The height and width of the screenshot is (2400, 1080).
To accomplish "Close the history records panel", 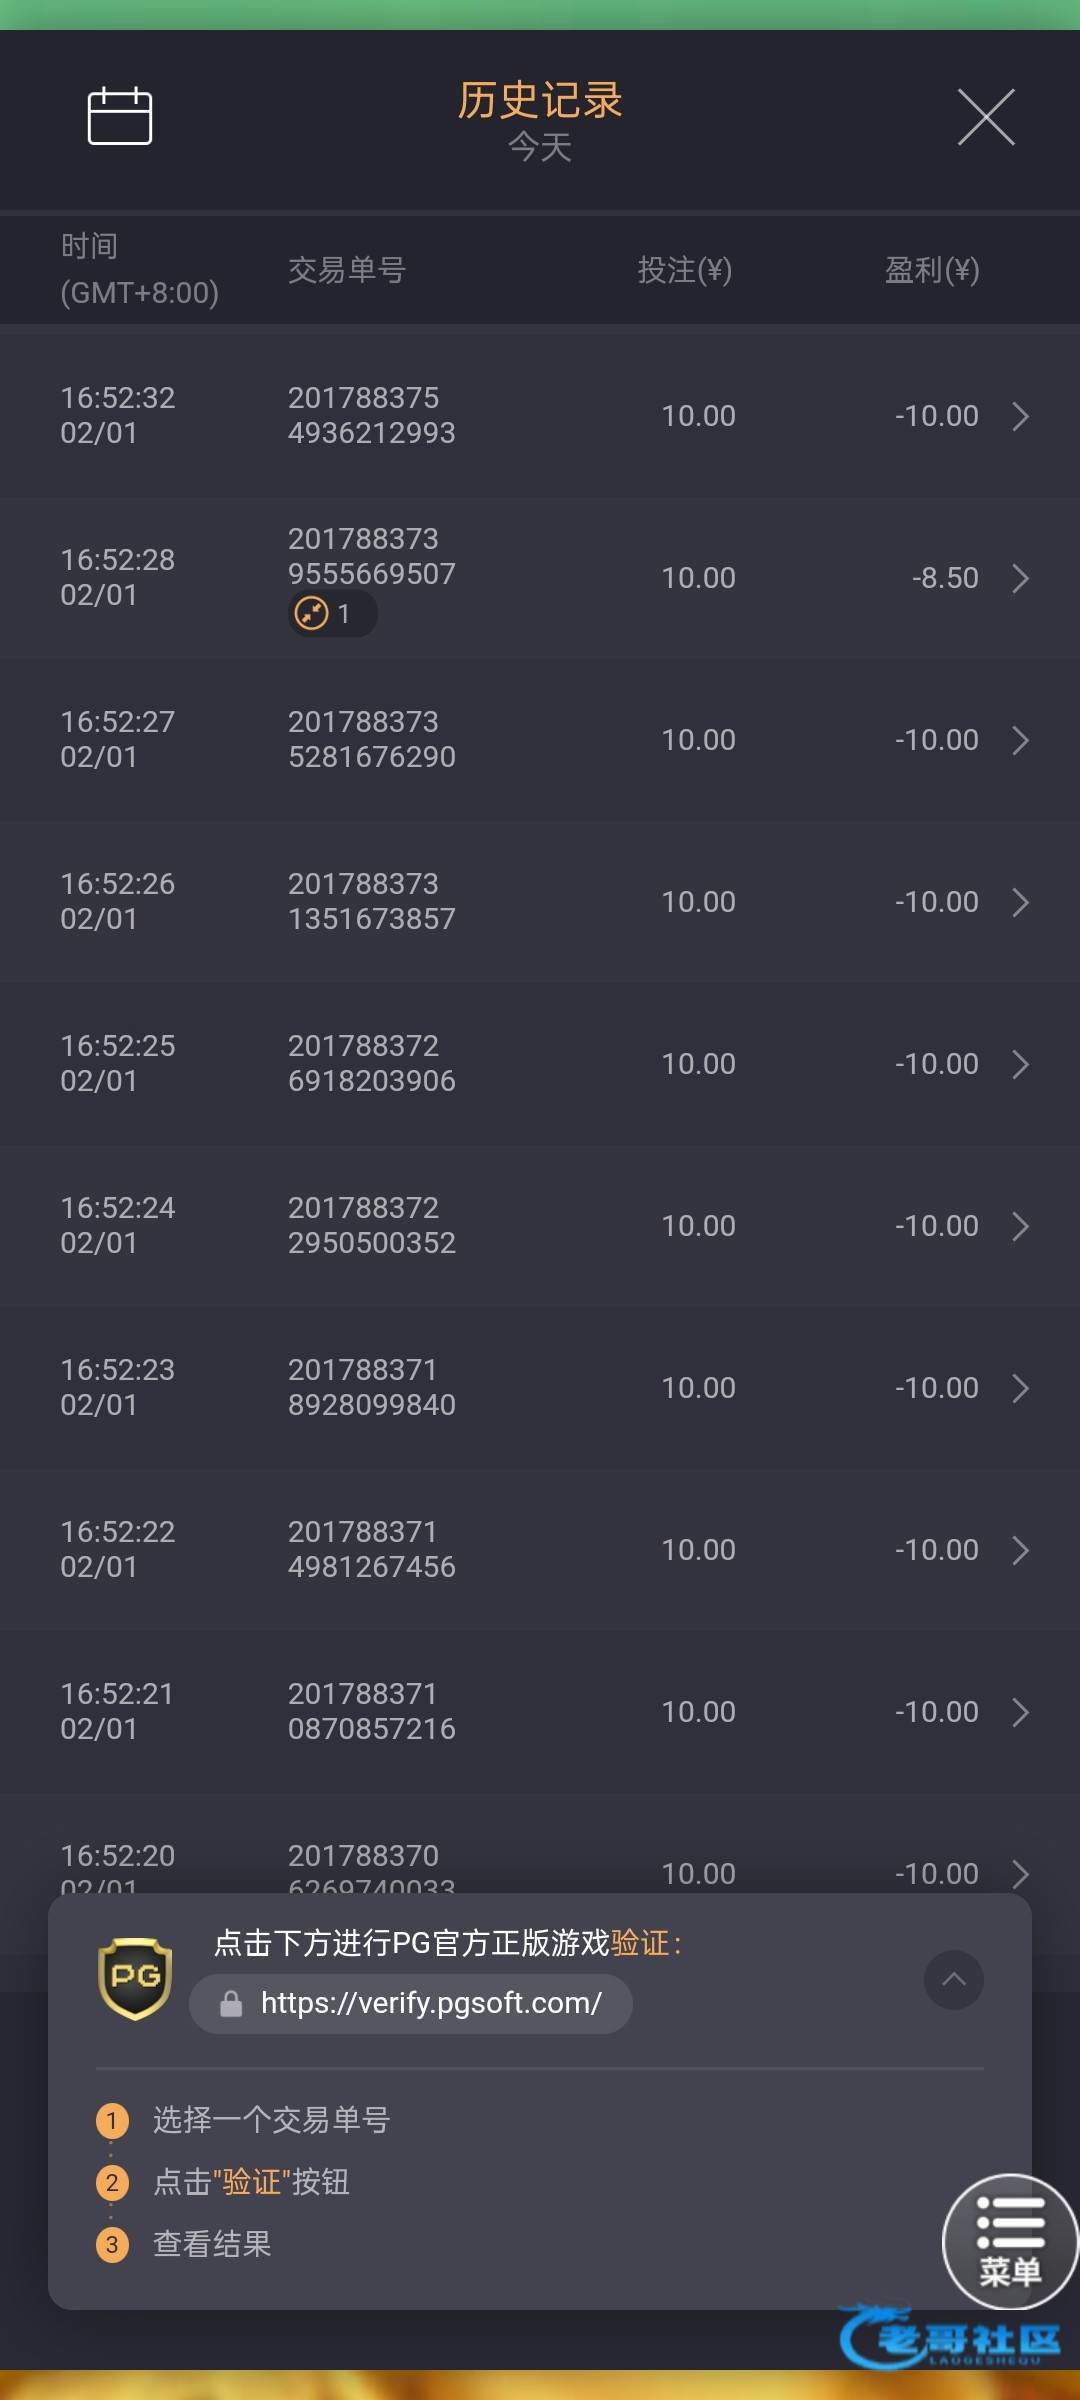I will coord(986,117).
